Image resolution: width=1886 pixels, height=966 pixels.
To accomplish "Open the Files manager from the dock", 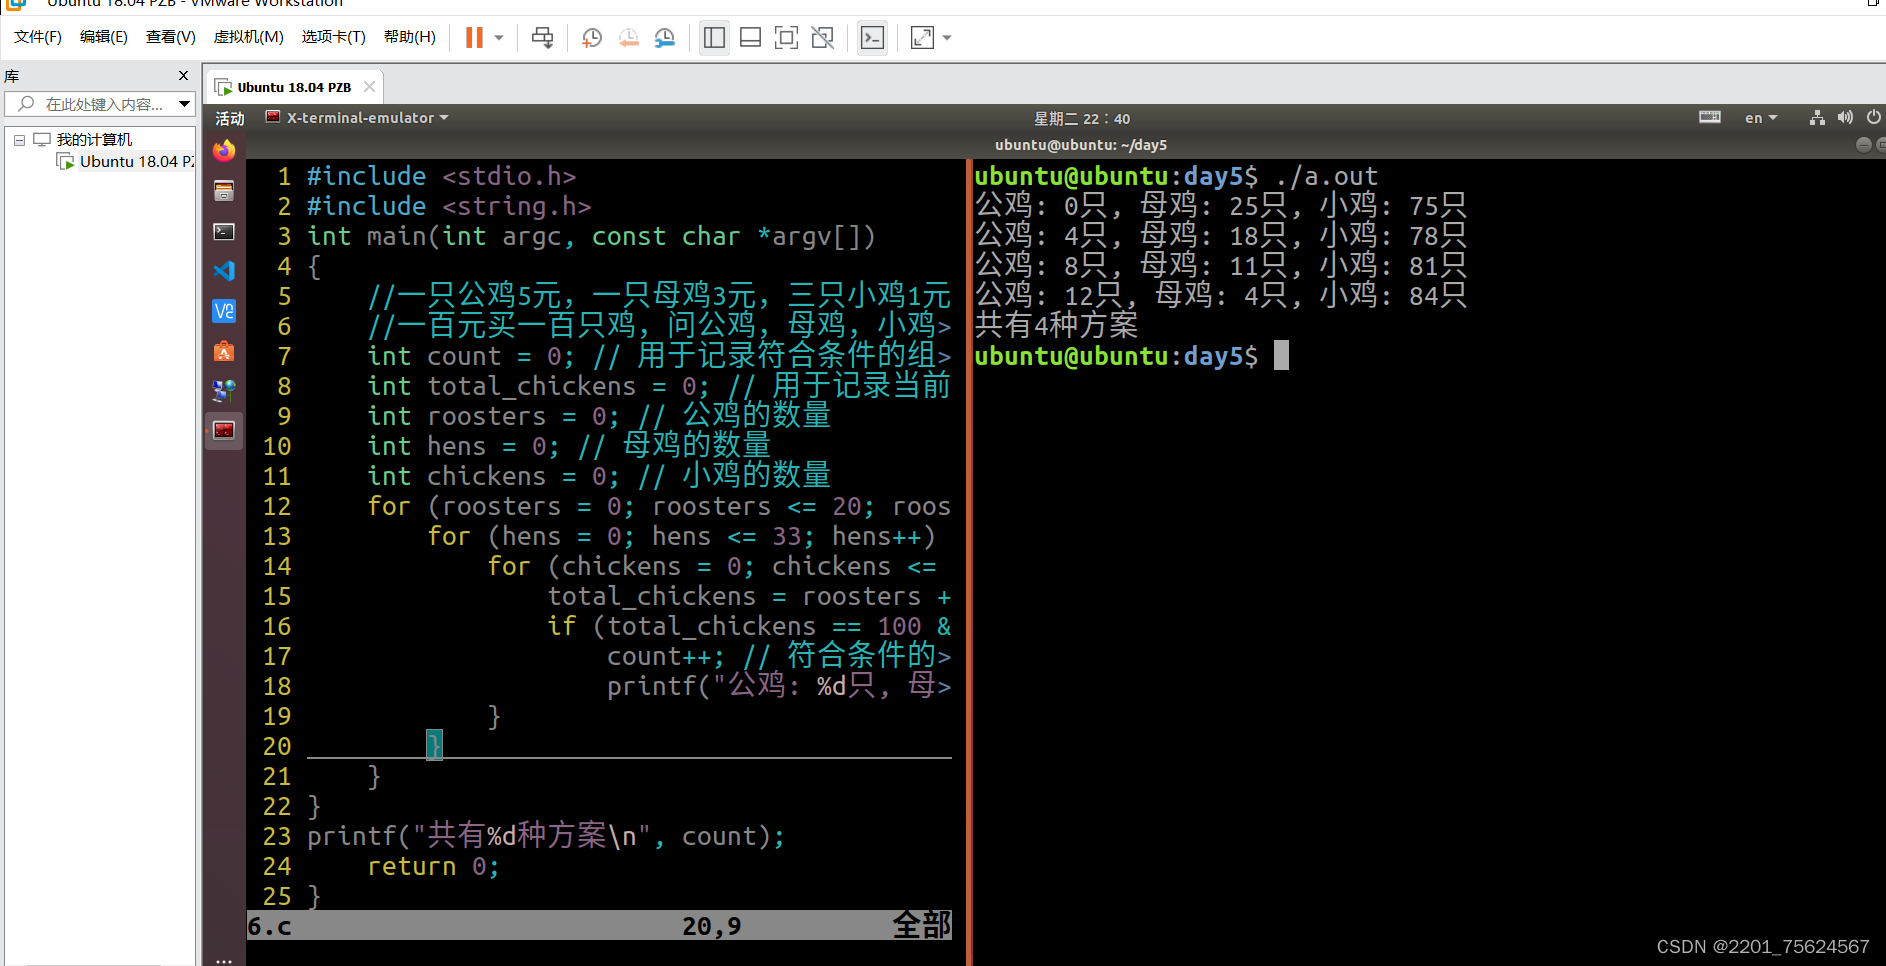I will 224,191.
